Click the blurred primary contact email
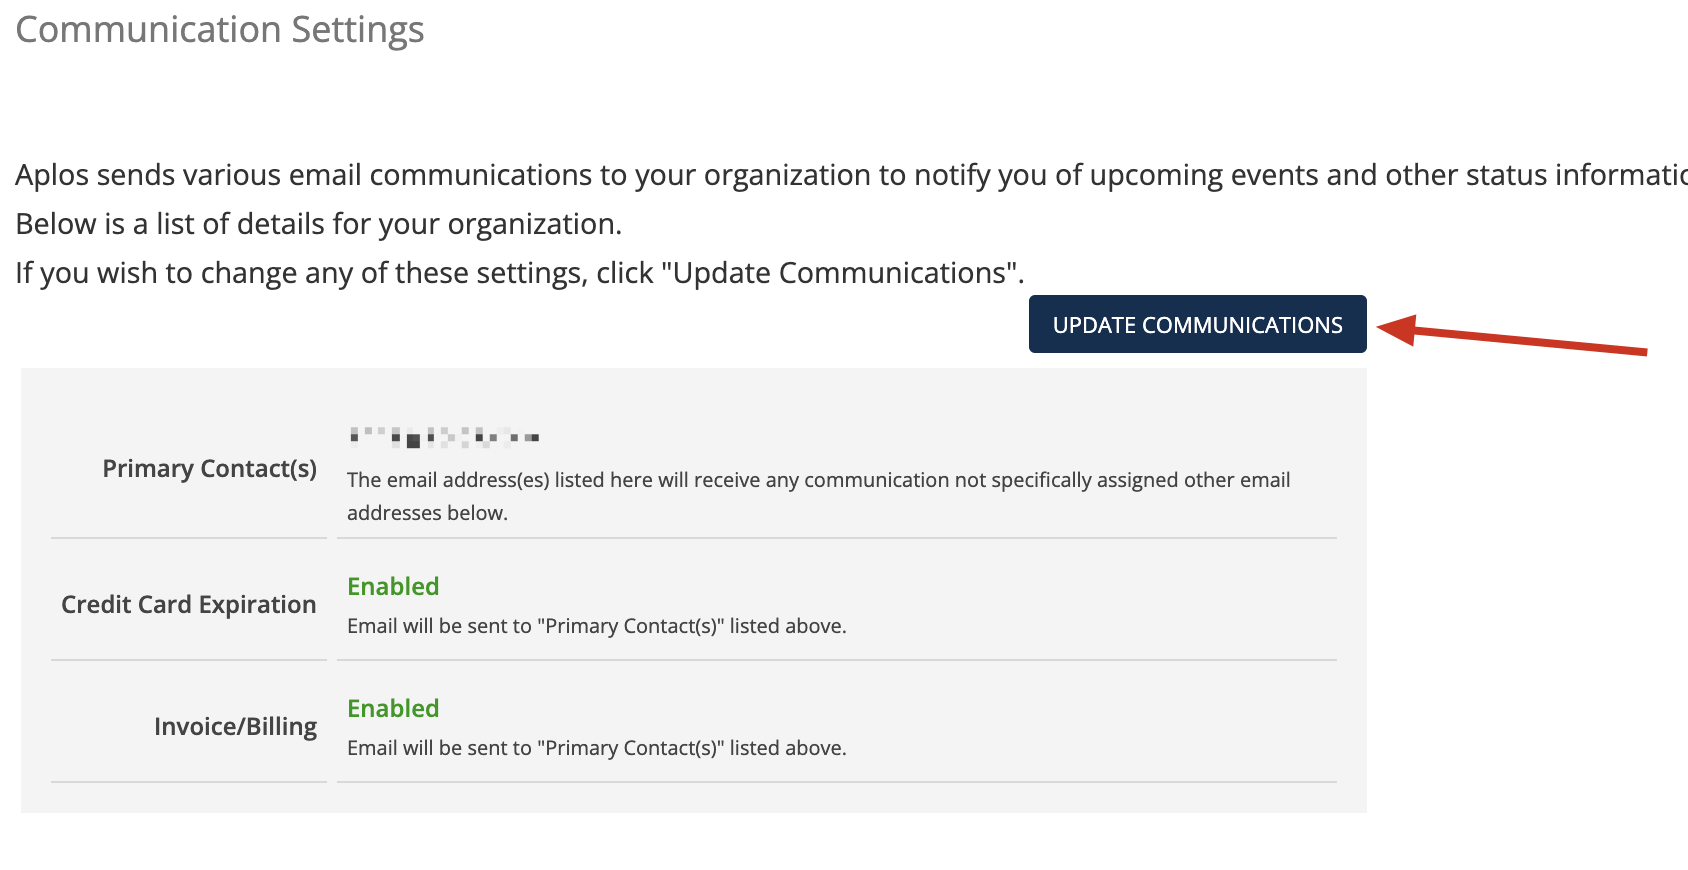The image size is (1688, 870). (x=444, y=437)
